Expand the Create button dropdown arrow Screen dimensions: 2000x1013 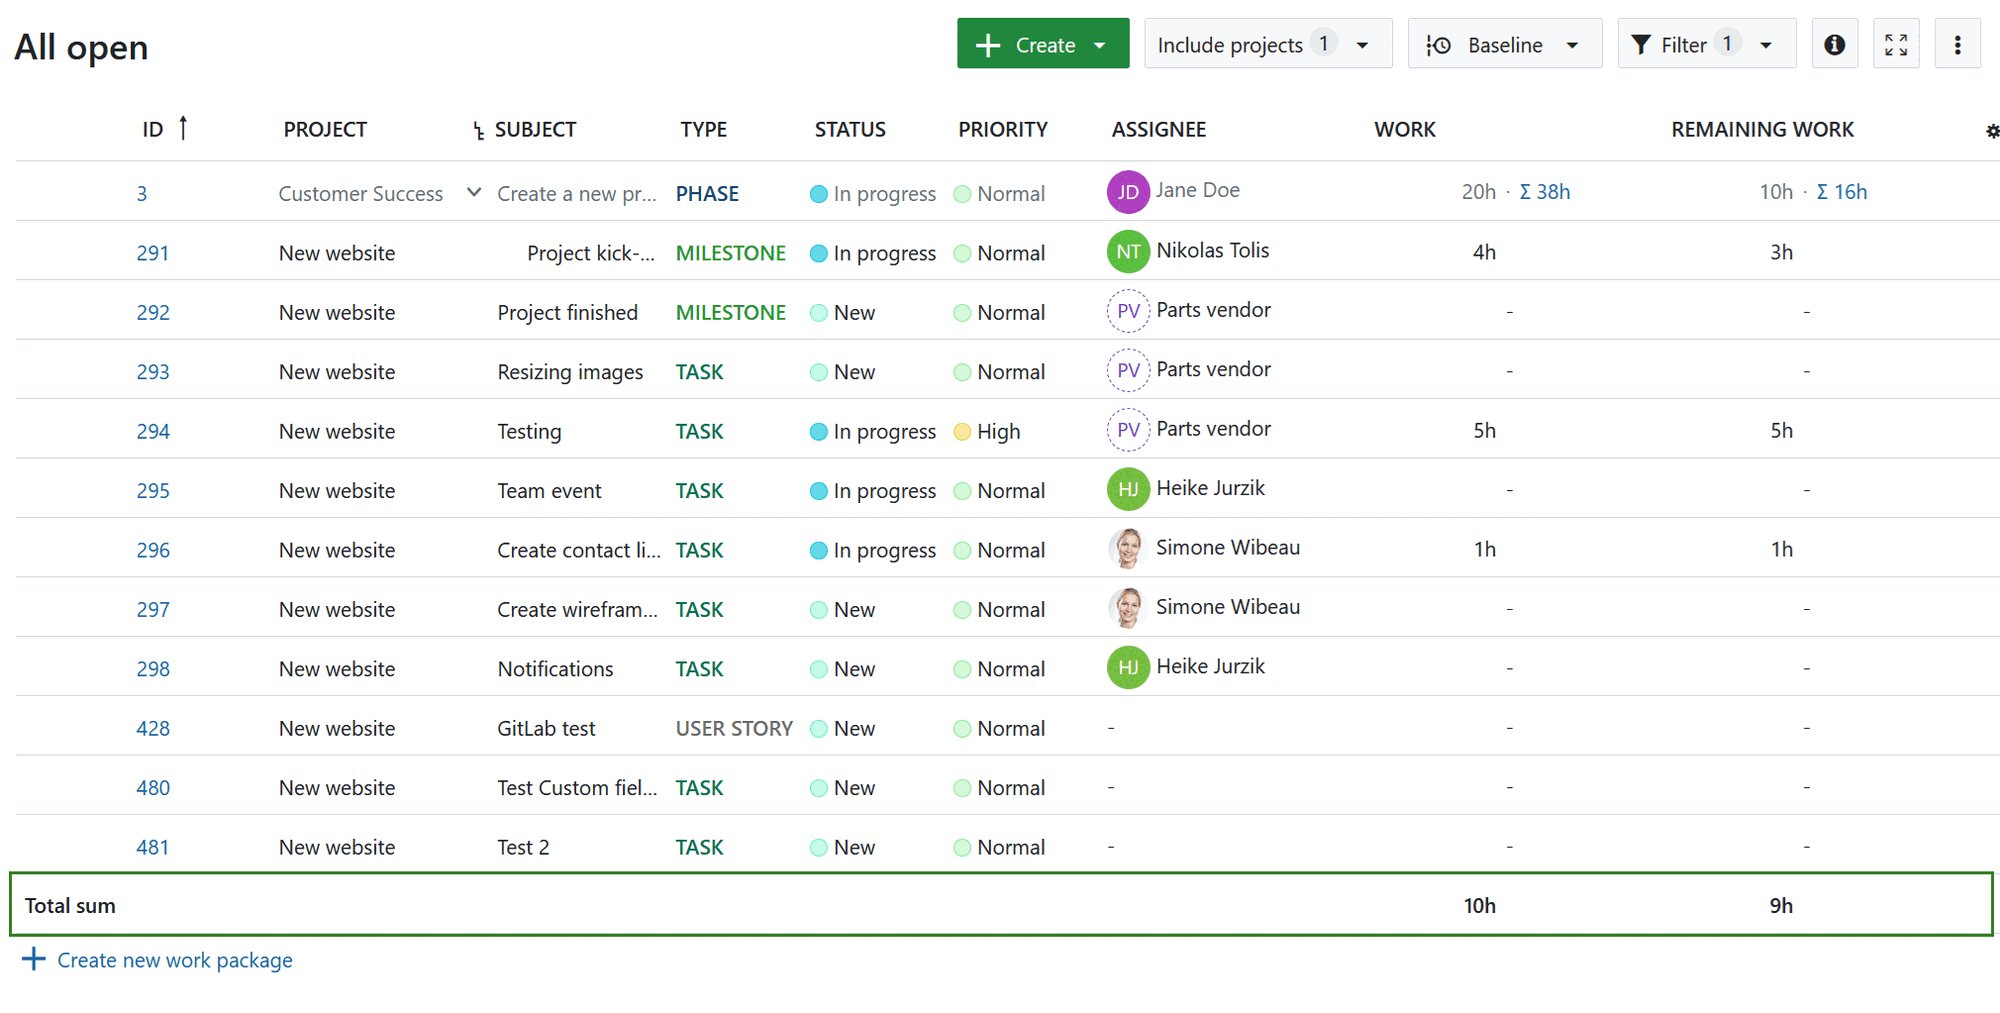point(1100,43)
